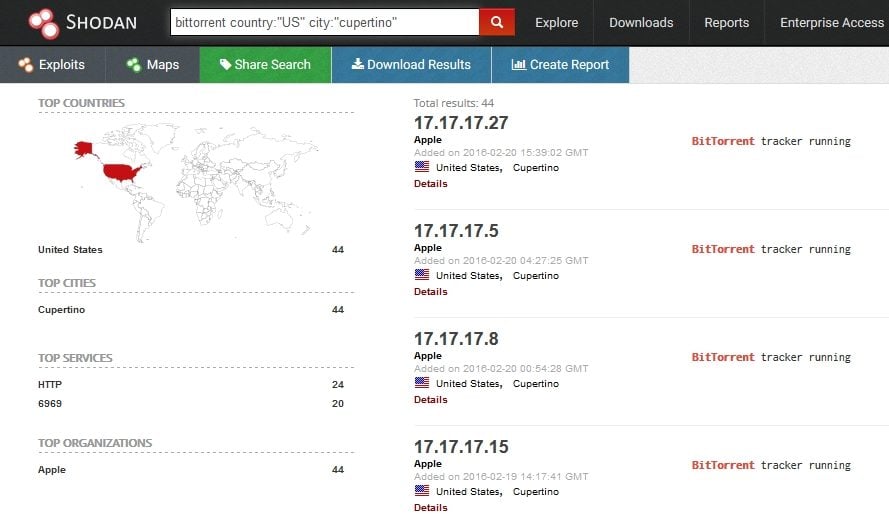Click the Exploits bubbles icon
Image resolution: width=889 pixels, height=531 pixels.
coord(26,65)
